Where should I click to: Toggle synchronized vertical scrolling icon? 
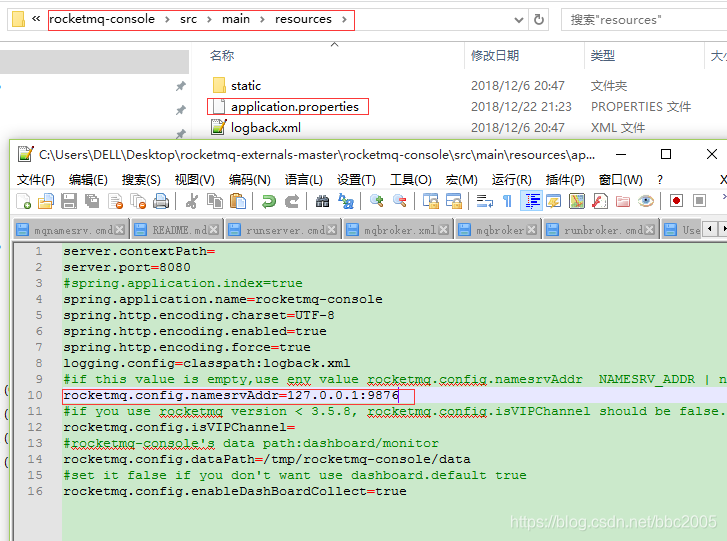(x=431, y=202)
